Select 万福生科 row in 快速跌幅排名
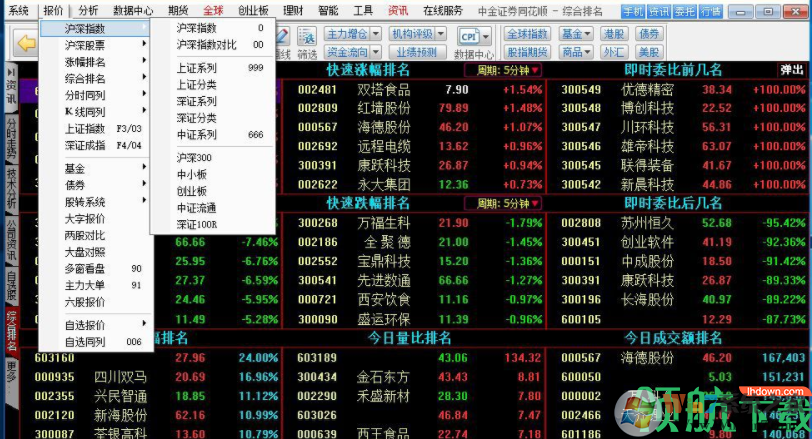The height and width of the screenshot is (439, 812). 413,223
